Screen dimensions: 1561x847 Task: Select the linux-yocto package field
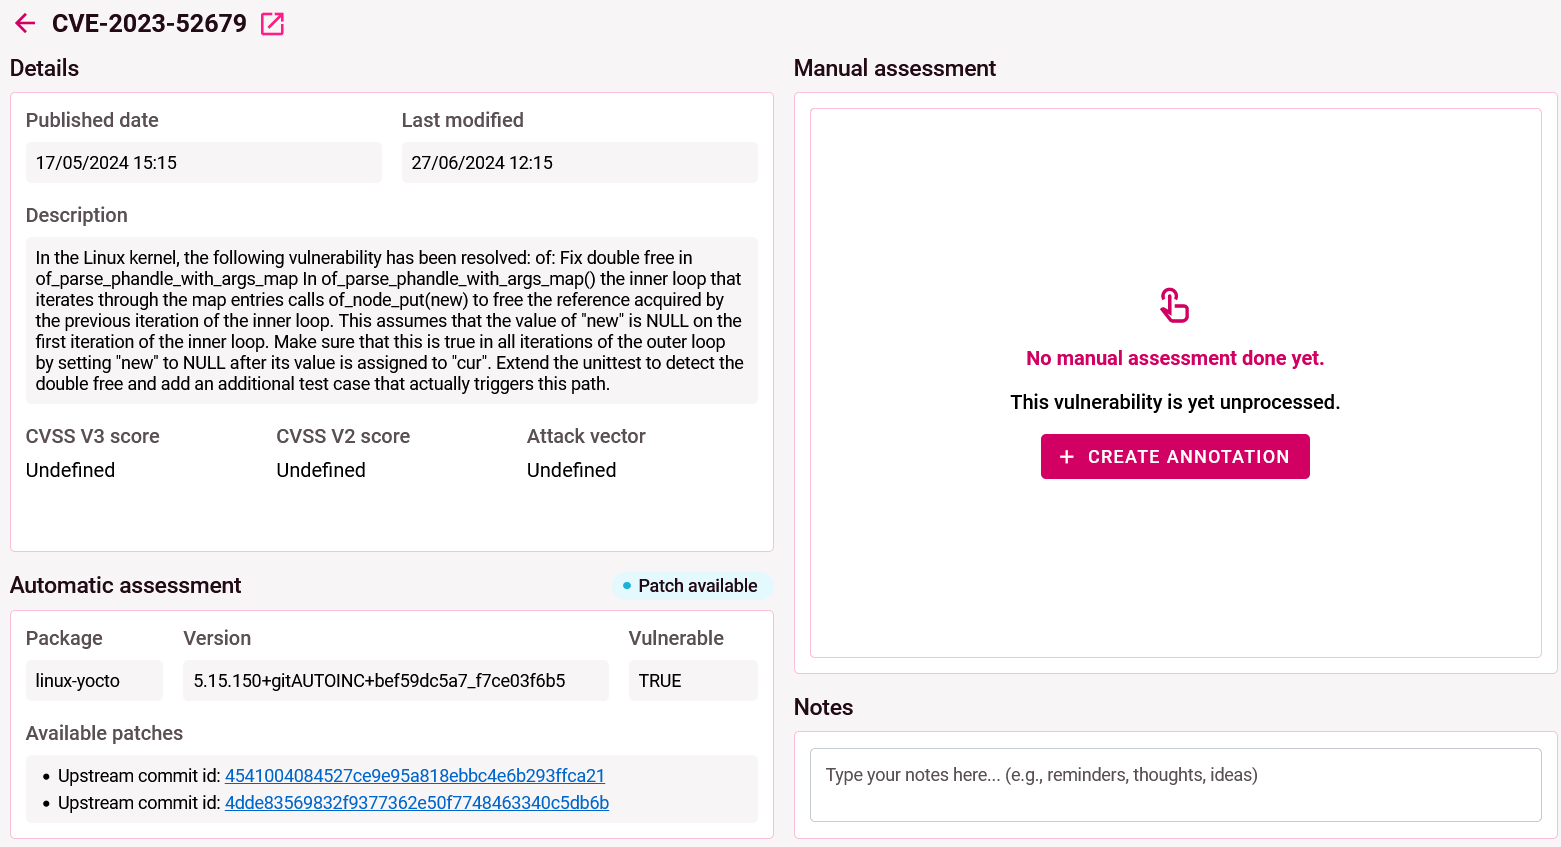94,681
